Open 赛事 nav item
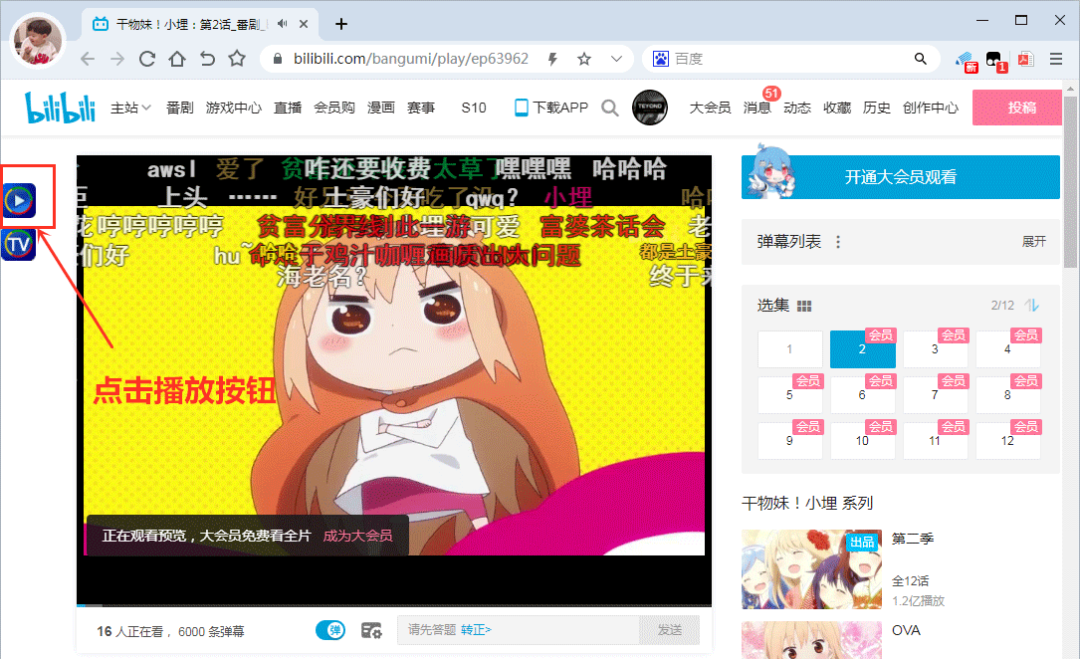 pyautogui.click(x=421, y=108)
